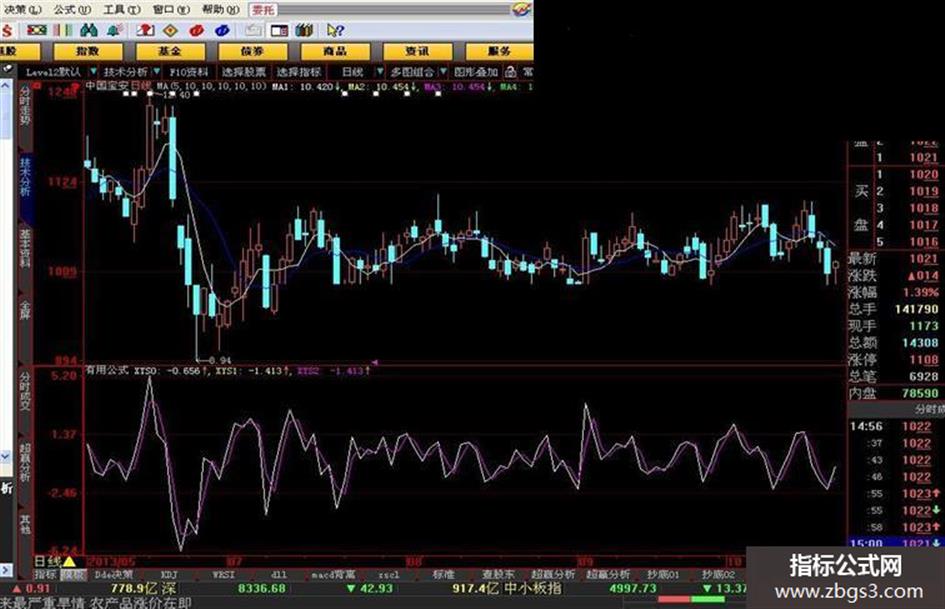Select the 抄底01 indicator tab

tap(663, 575)
